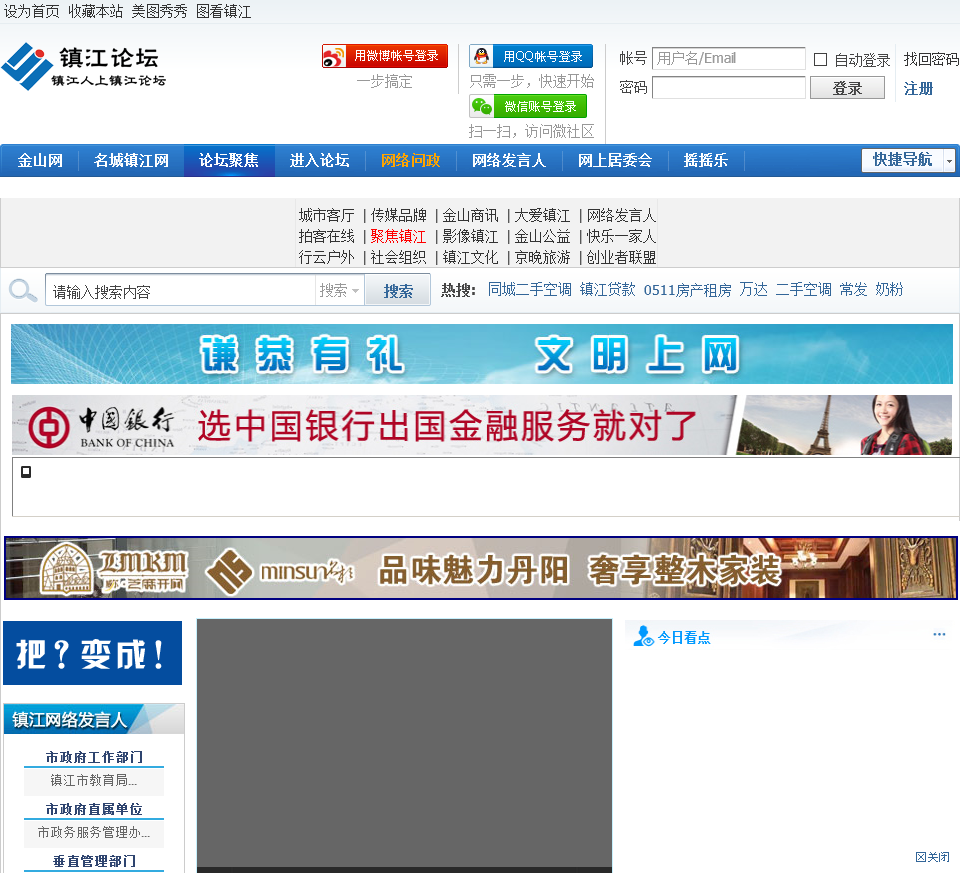The image size is (960, 873).
Task: Click the Zhenjiang Forum logo
Action: (x=84, y=66)
